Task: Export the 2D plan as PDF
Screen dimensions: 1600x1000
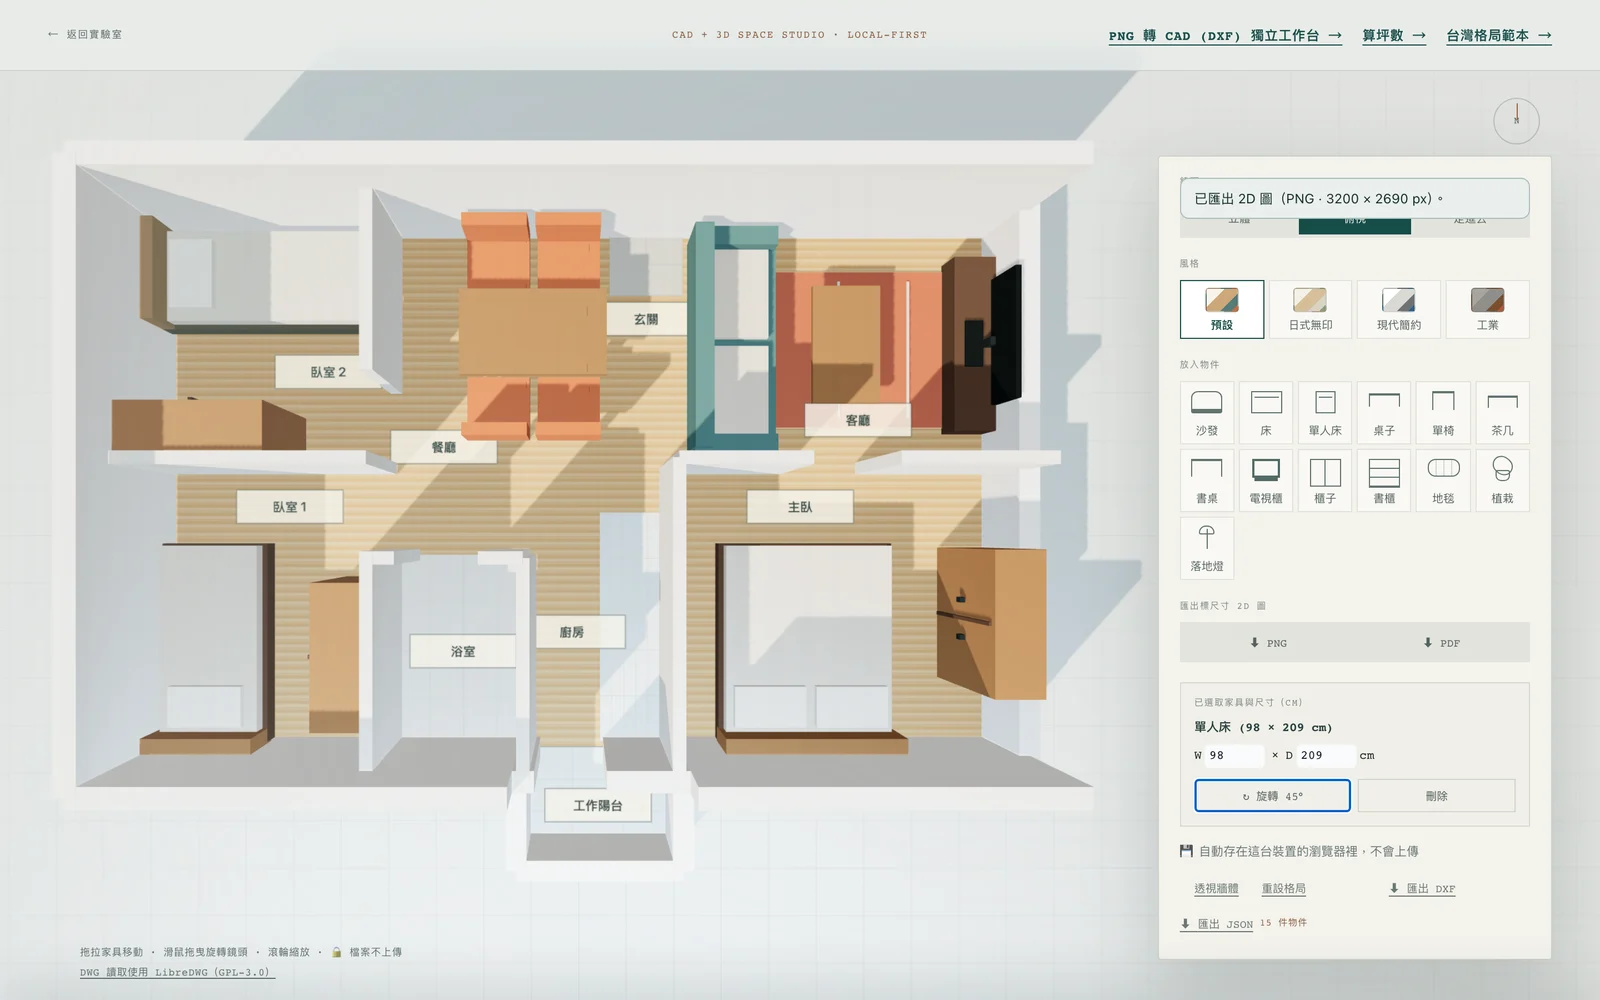Action: point(1442,643)
